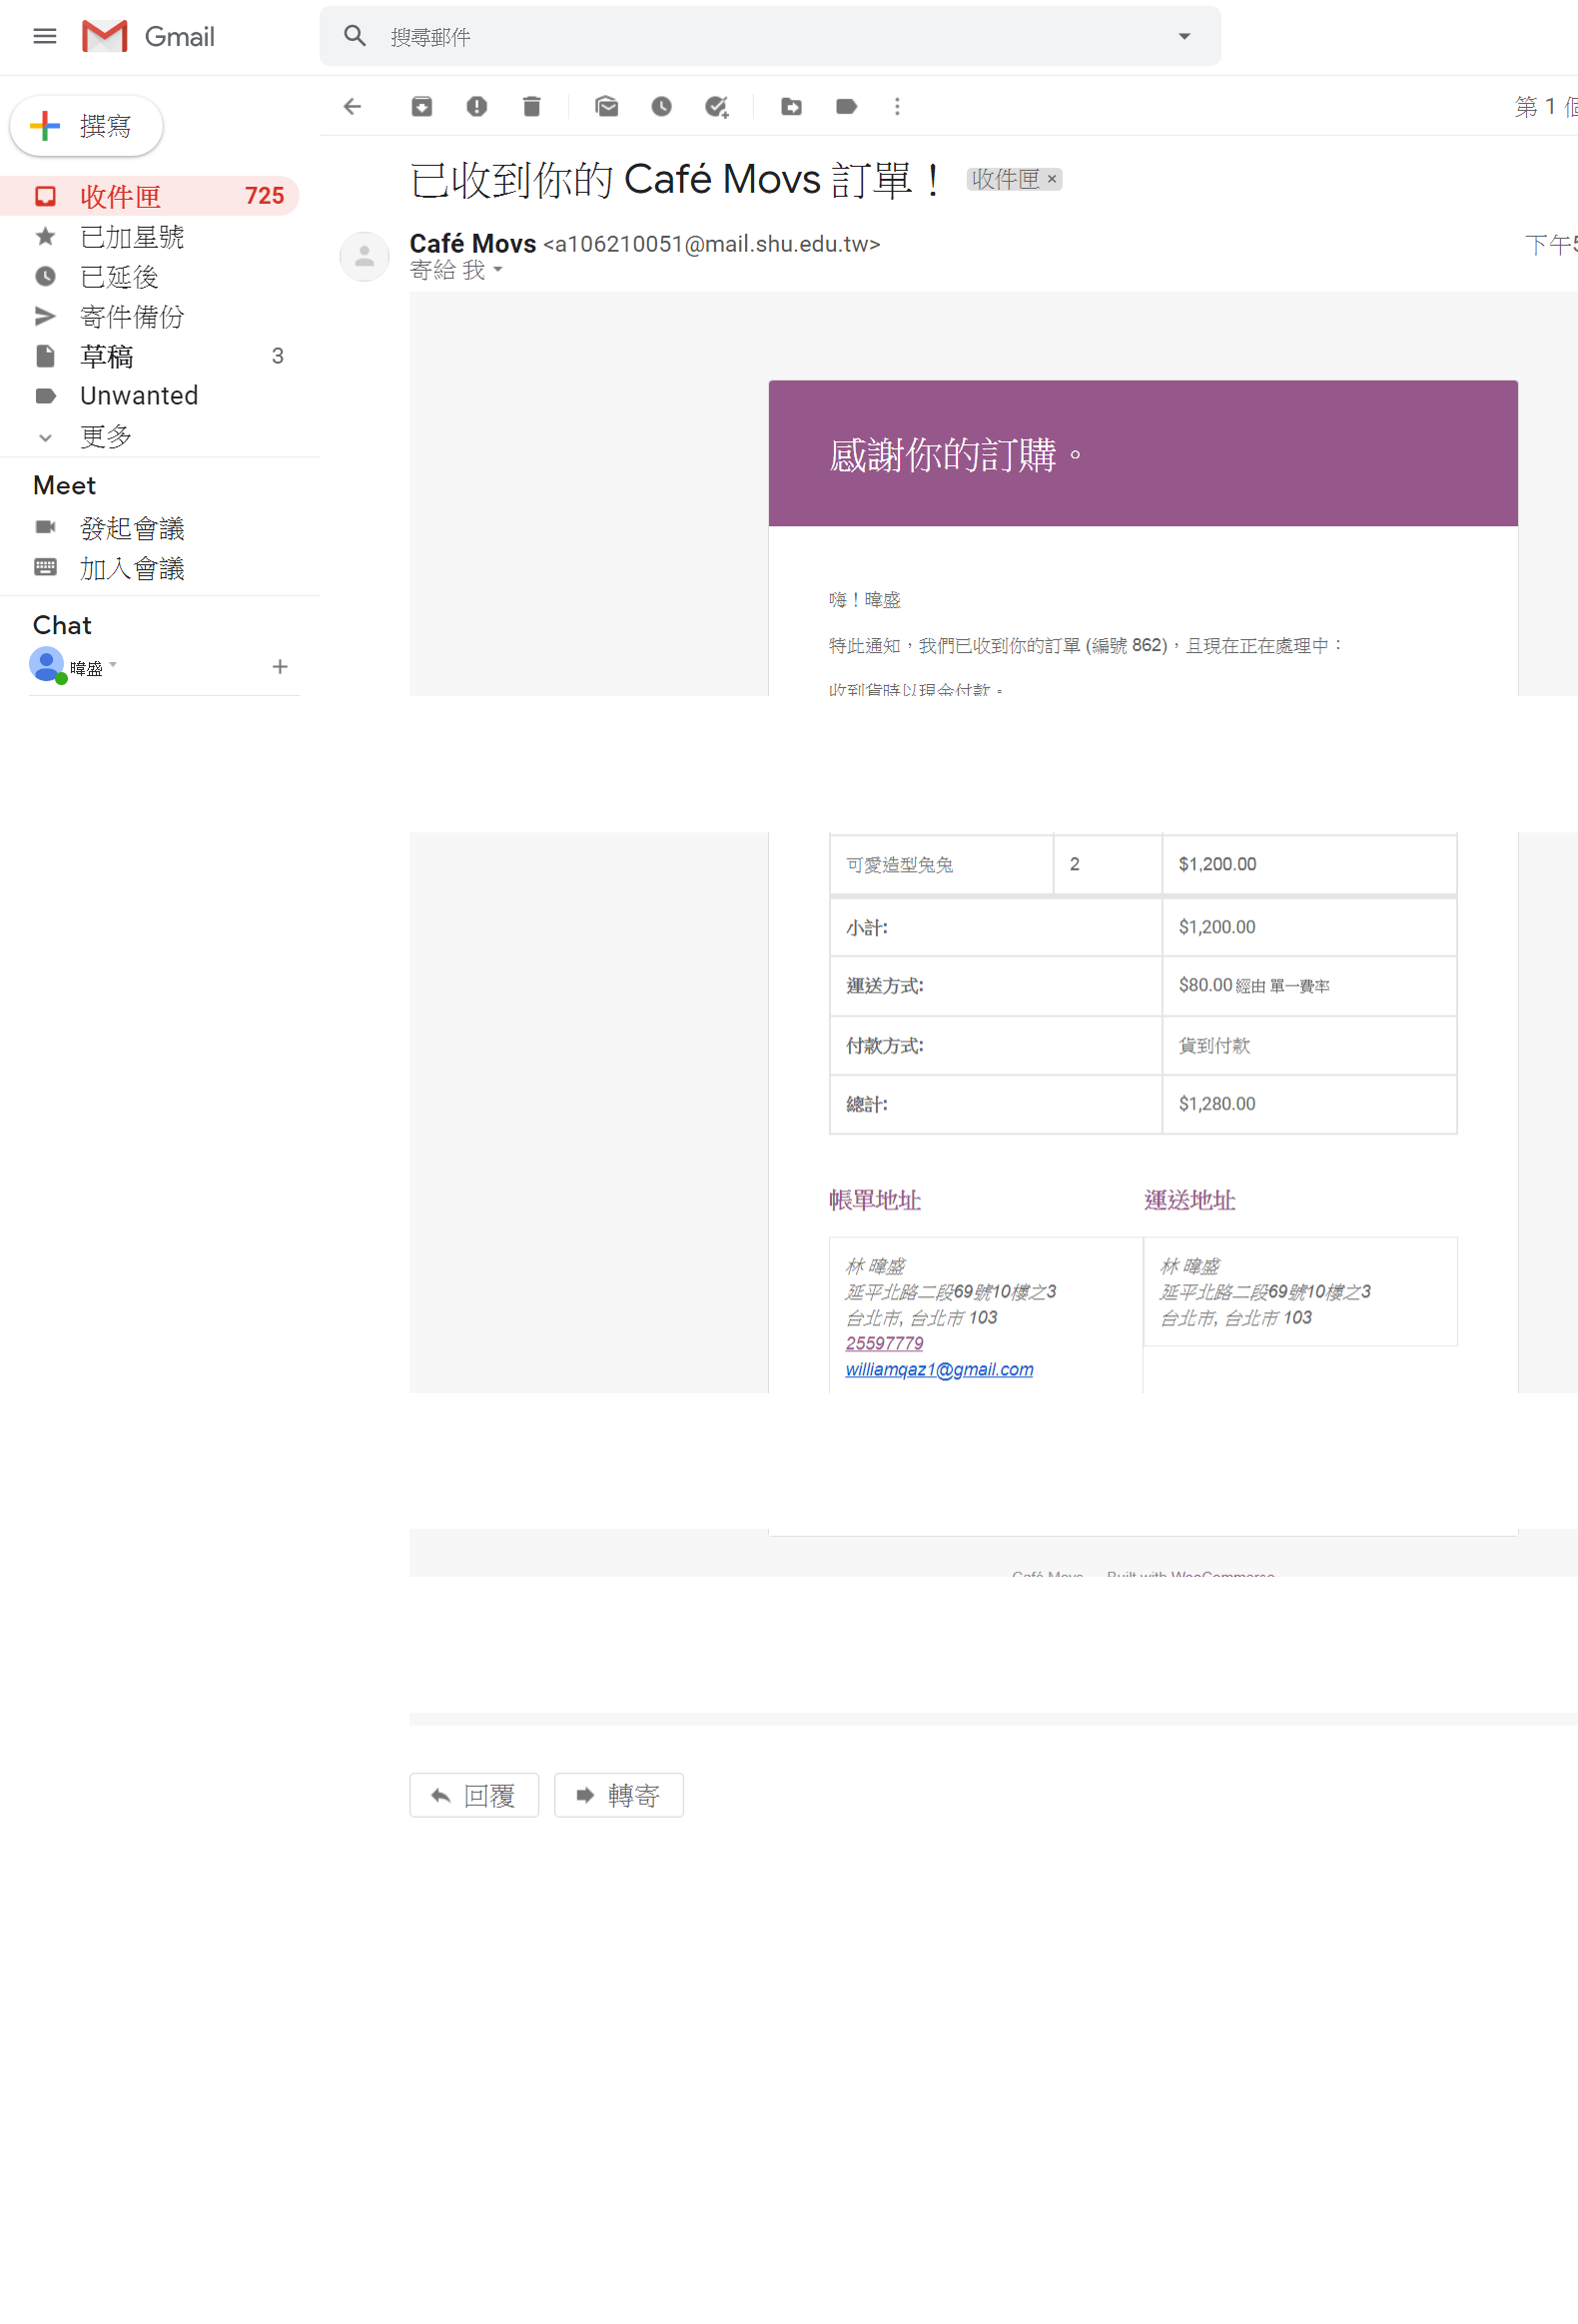Delete the email using the trash icon
The height and width of the screenshot is (2324, 1578).
tap(532, 106)
